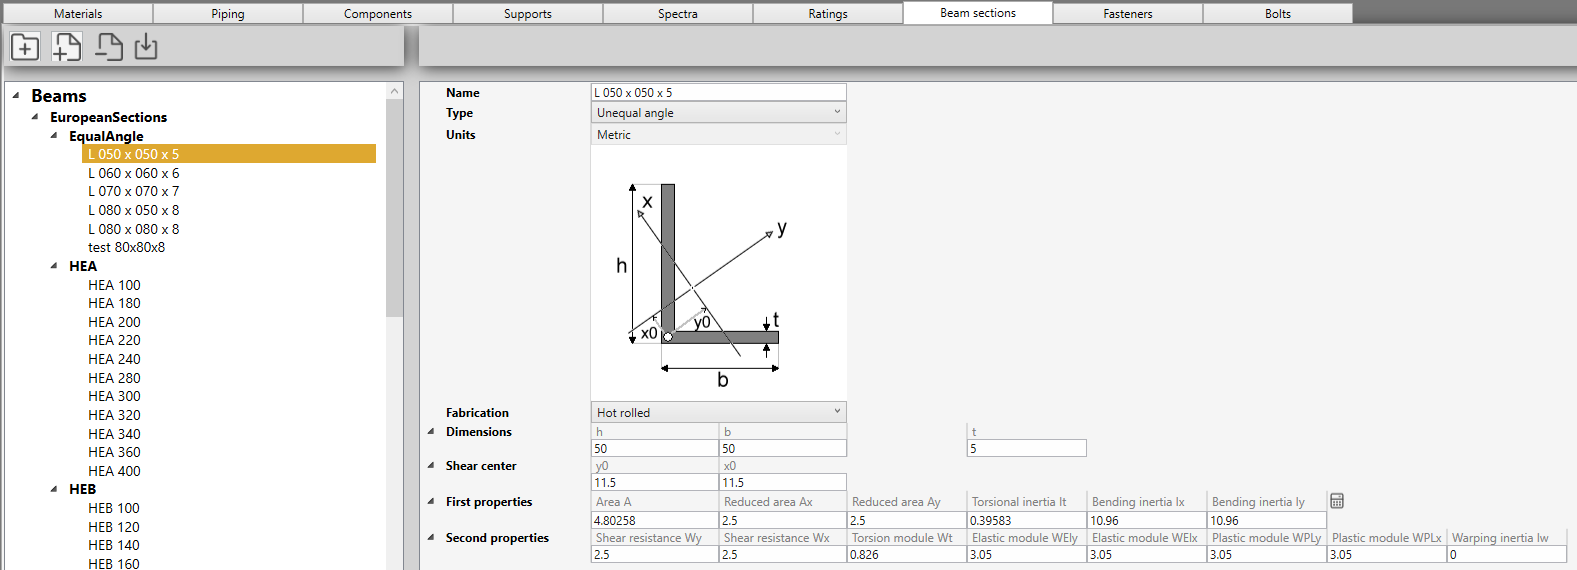Open the Units dropdown showing Metric
The image size is (1577, 570).
click(719, 135)
